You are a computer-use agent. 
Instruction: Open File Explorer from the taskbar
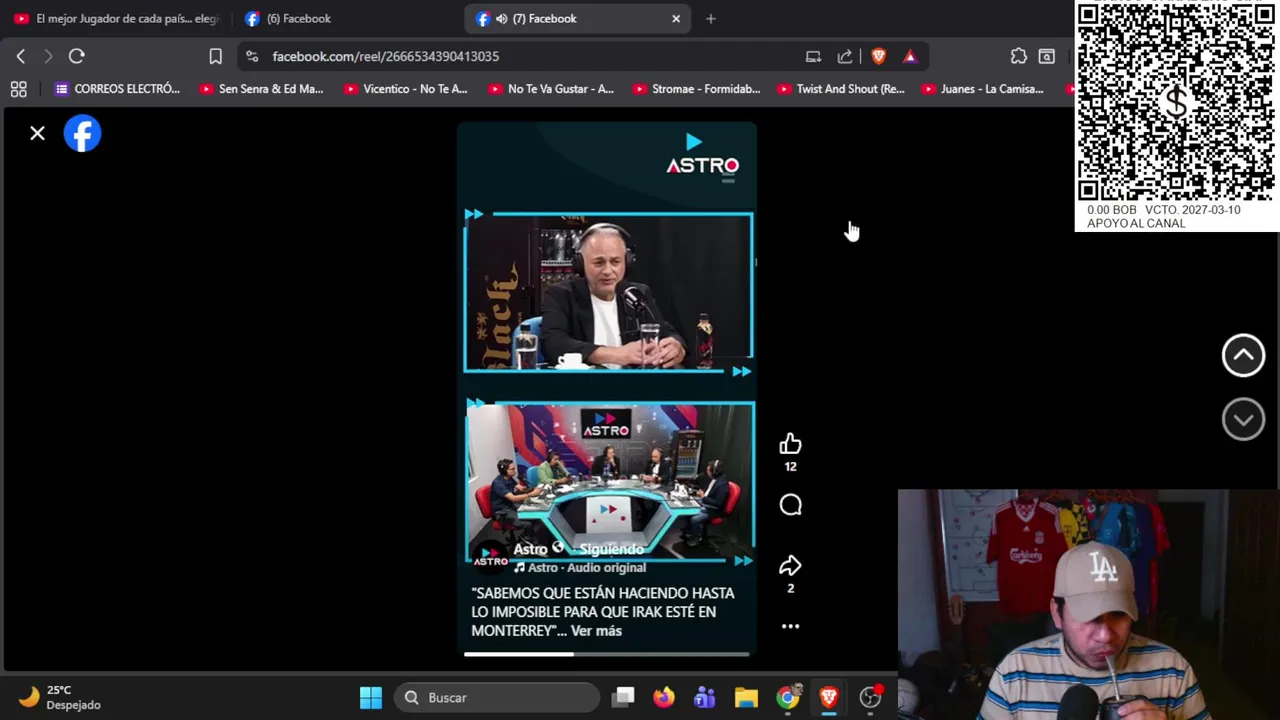(746, 697)
